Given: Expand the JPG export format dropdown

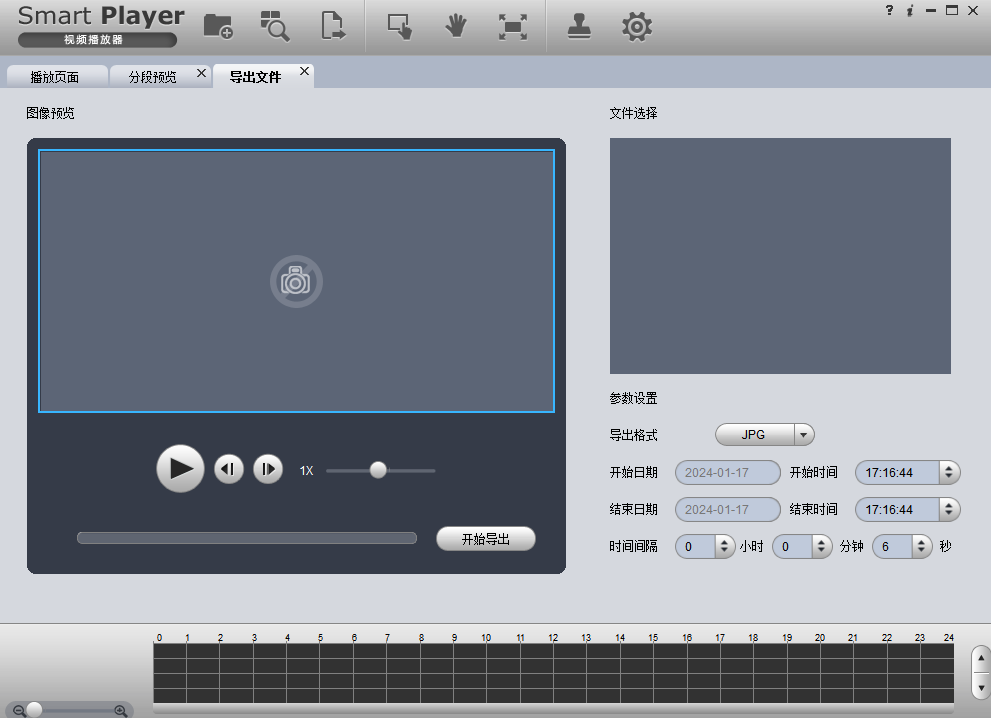Looking at the screenshot, I should (803, 435).
